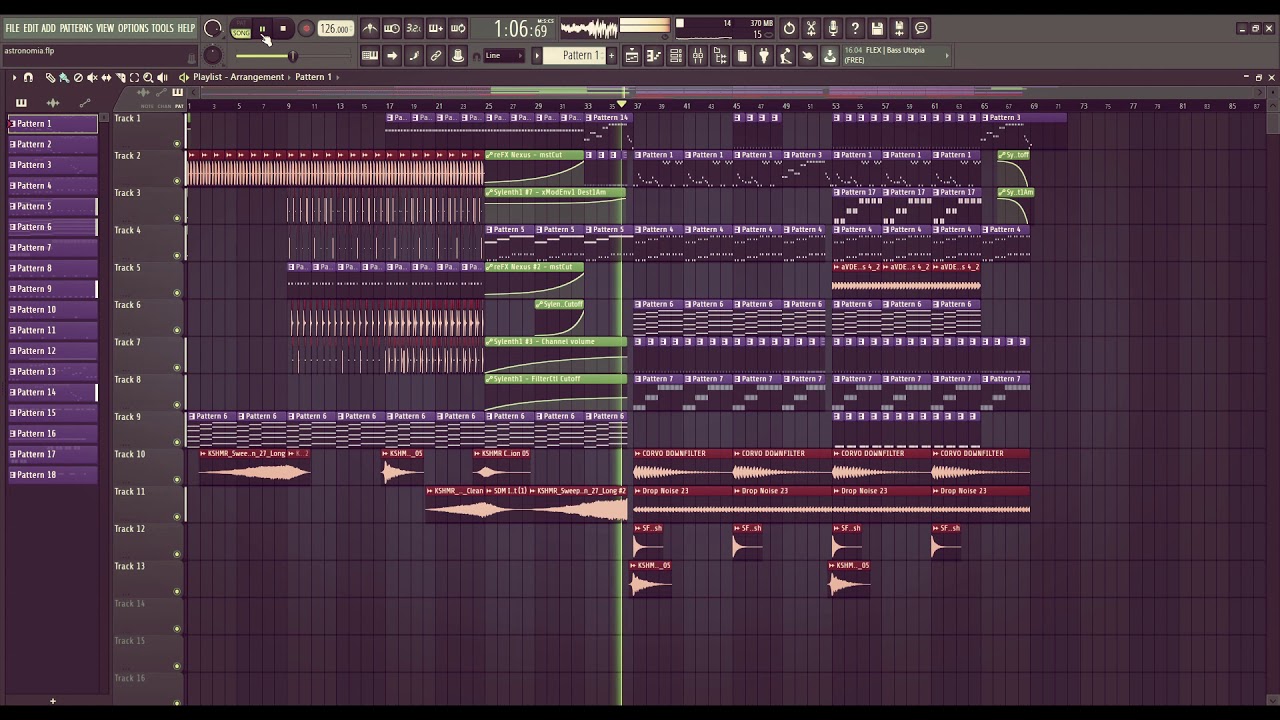This screenshot has height=720, width=1280.
Task: Open the PATTERNS menu
Action: point(76,28)
